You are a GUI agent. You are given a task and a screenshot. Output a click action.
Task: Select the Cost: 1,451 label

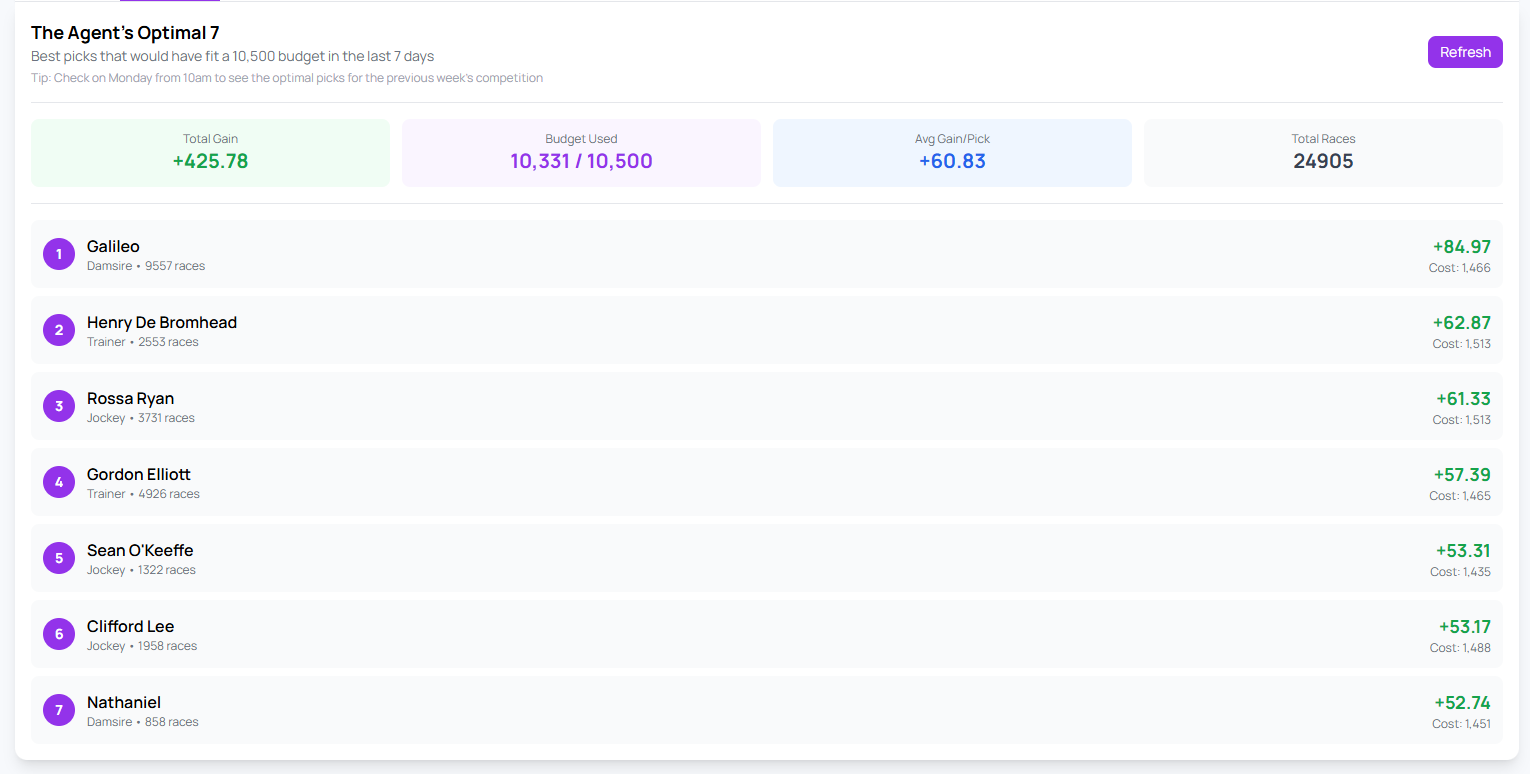point(1461,724)
